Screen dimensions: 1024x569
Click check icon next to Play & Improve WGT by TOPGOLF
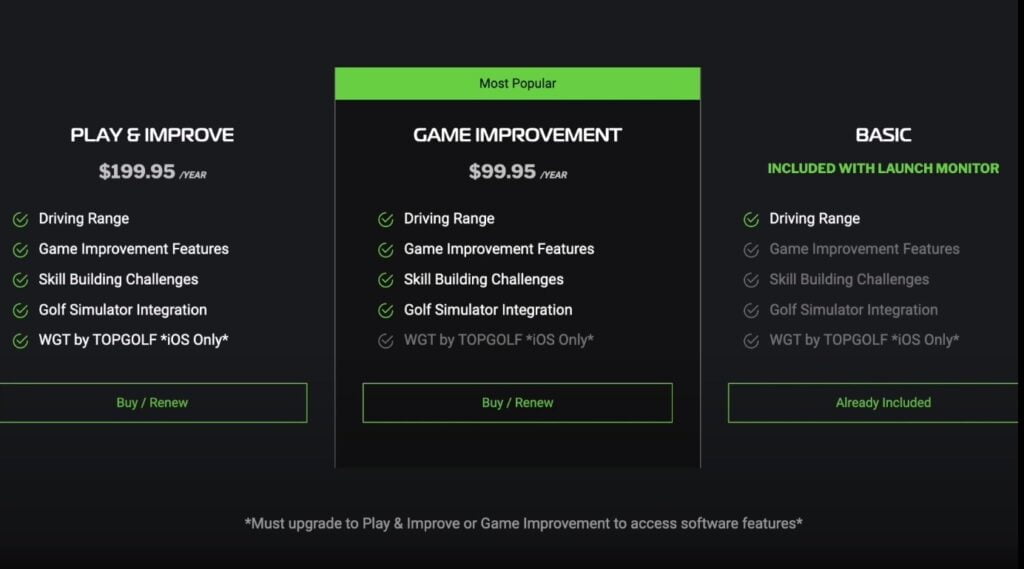(x=20, y=341)
